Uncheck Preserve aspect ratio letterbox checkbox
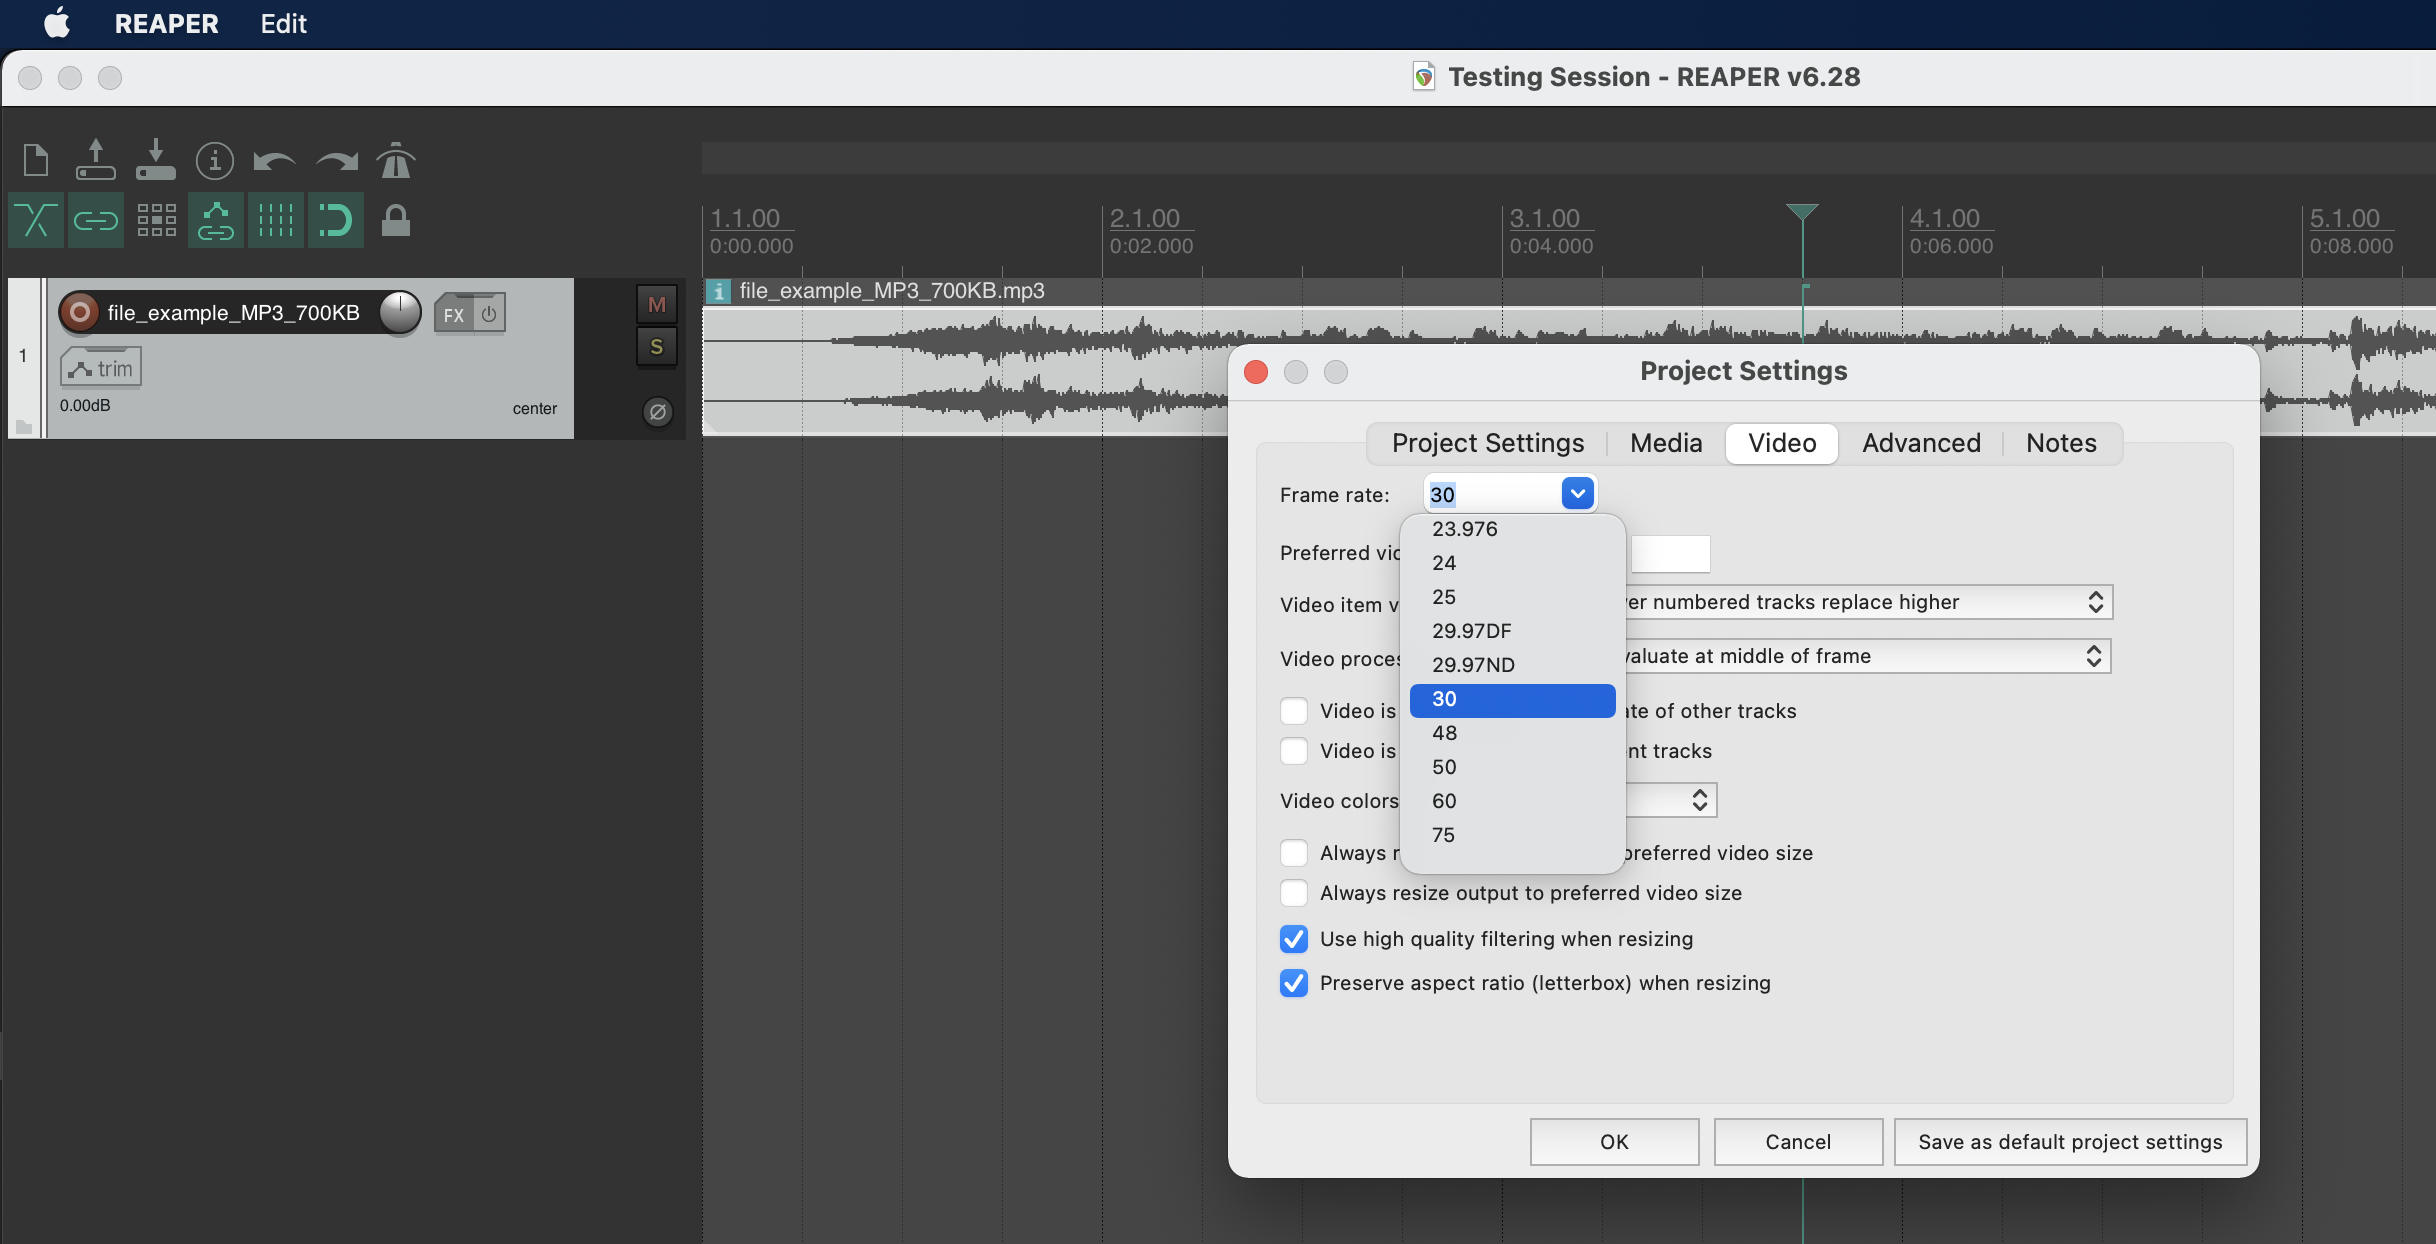This screenshot has height=1244, width=2436. (x=1294, y=983)
